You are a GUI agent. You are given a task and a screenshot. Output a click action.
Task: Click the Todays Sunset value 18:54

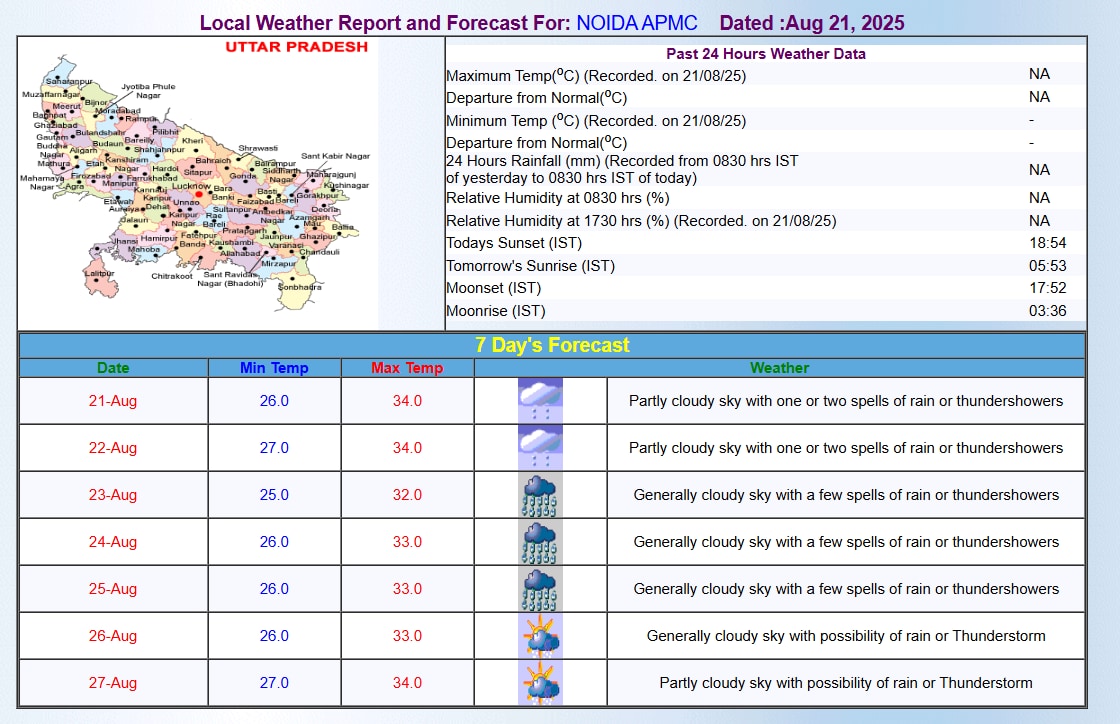click(1047, 243)
